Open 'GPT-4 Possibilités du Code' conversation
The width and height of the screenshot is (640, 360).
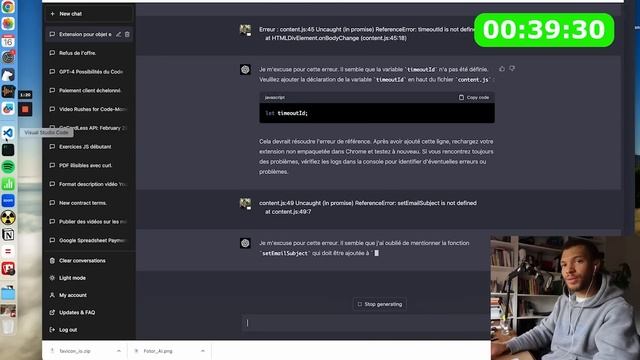(89, 72)
